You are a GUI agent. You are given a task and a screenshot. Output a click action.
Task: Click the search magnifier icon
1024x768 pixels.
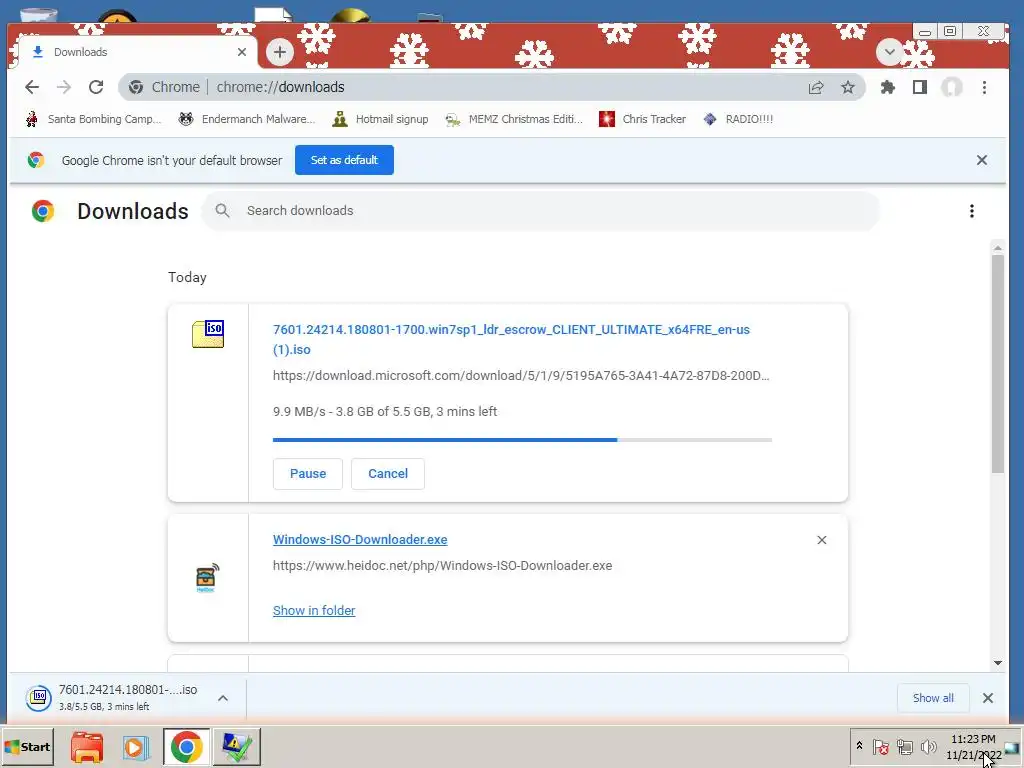pyautogui.click(x=222, y=211)
